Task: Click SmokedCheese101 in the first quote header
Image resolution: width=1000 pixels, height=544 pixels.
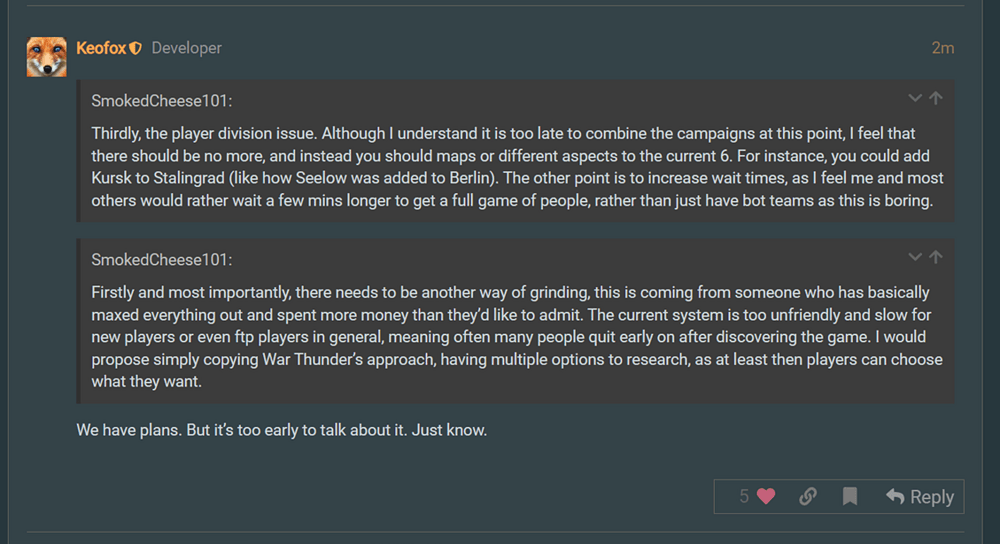Action: [161, 100]
